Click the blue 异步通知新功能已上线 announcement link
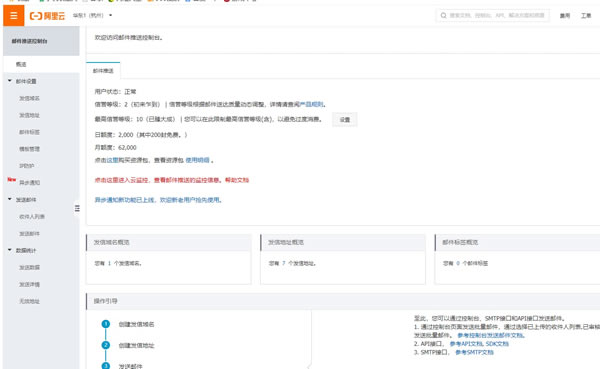Viewport: 600px width, 369px height. (158, 200)
